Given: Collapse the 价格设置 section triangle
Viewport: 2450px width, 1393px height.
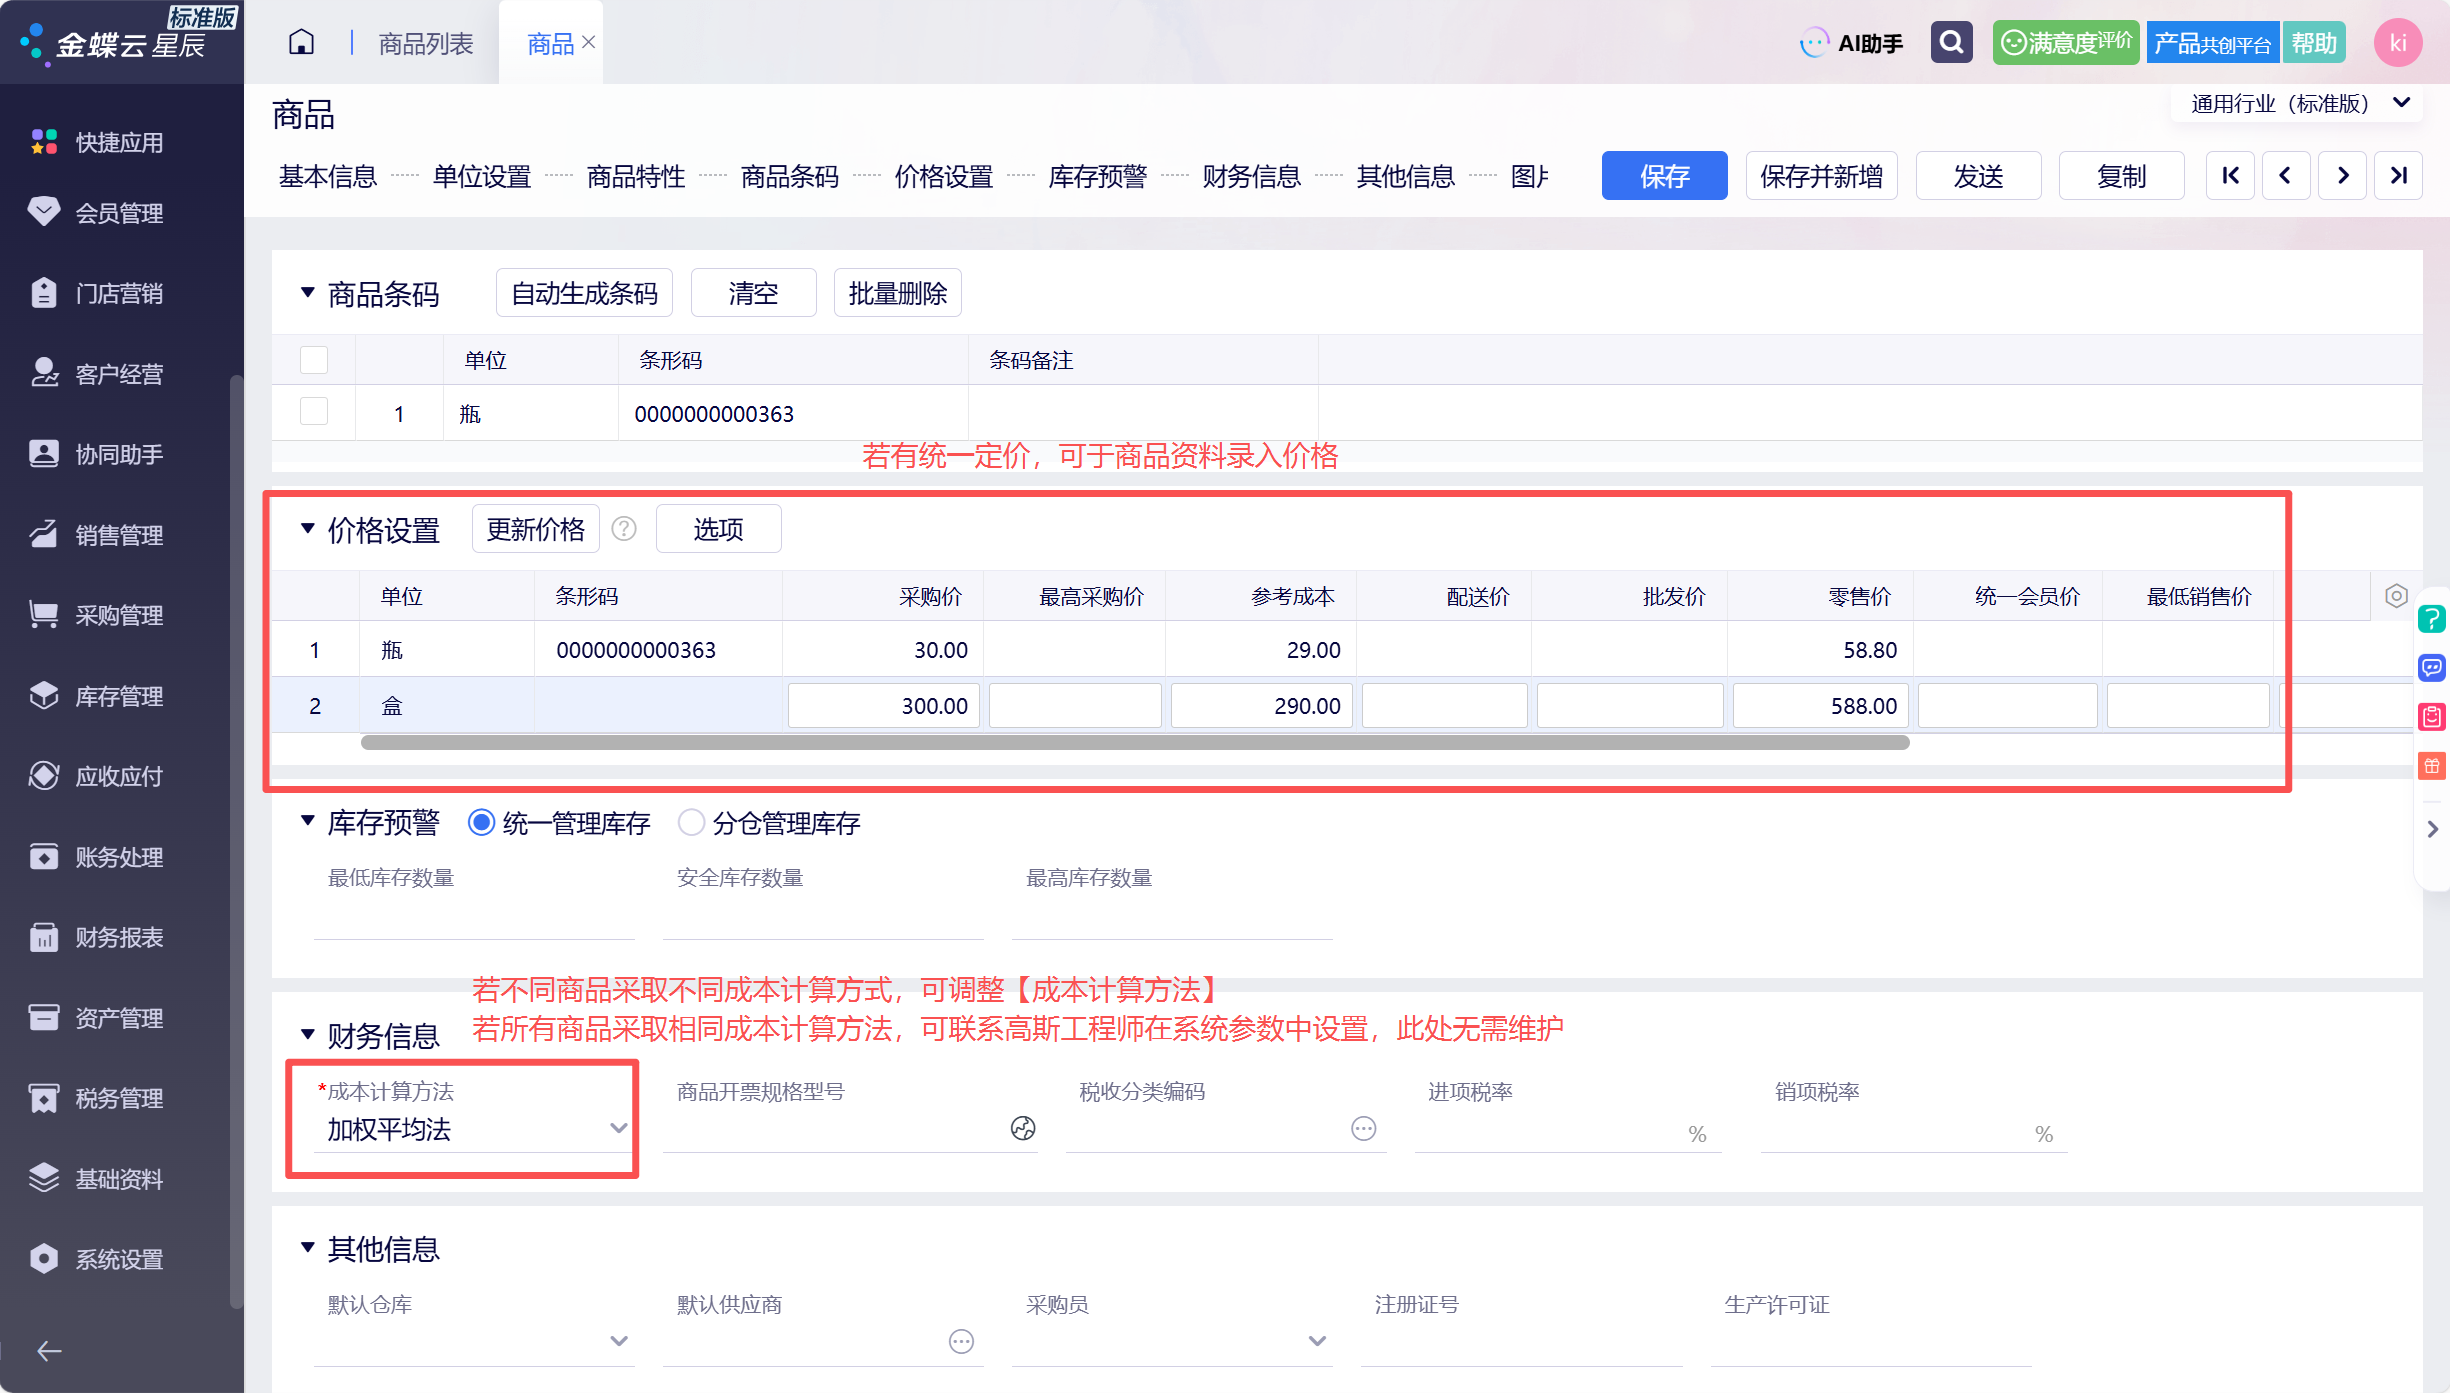Looking at the screenshot, I should (308, 528).
